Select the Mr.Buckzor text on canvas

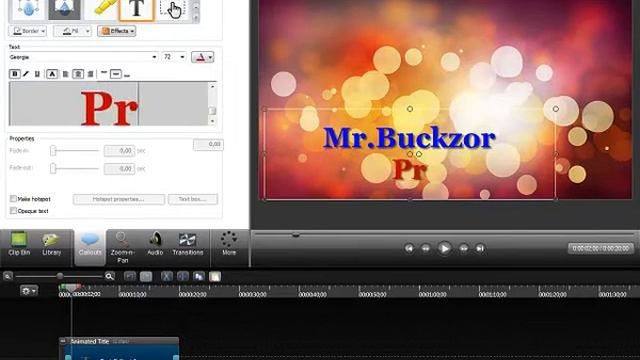tap(409, 138)
